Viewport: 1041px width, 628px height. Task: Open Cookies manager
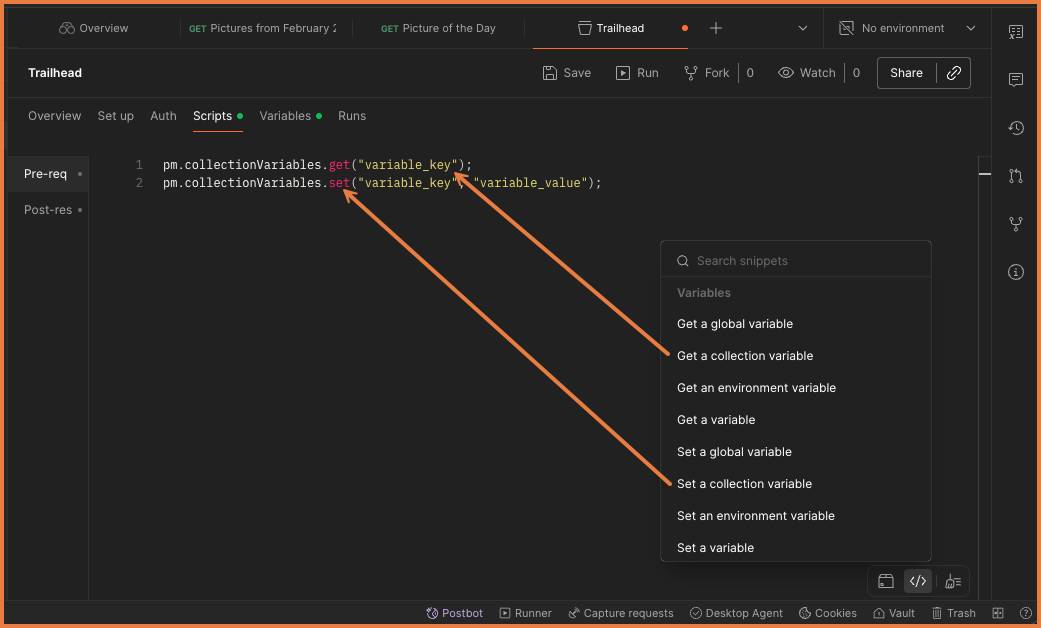[x=827, y=613]
